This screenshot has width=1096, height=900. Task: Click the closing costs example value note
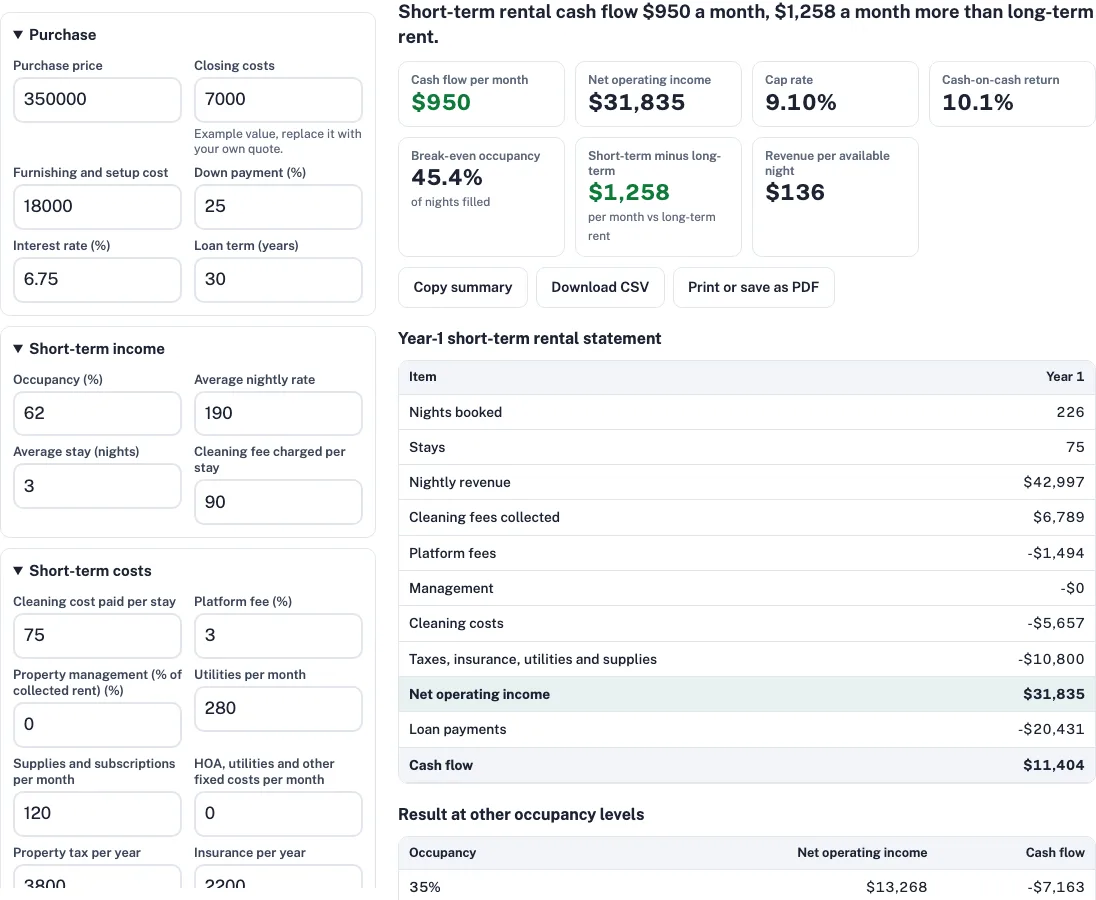[x=277, y=141]
